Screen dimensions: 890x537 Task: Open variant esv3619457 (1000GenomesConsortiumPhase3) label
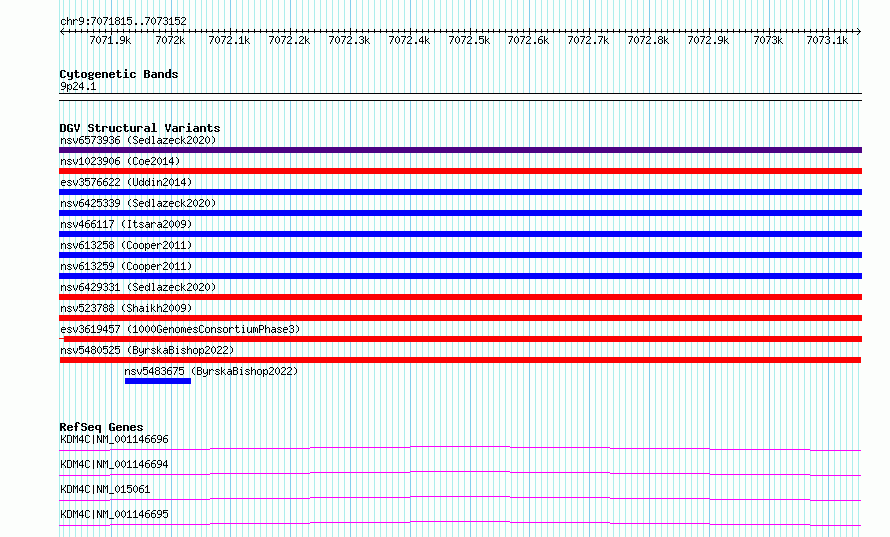coord(180,329)
